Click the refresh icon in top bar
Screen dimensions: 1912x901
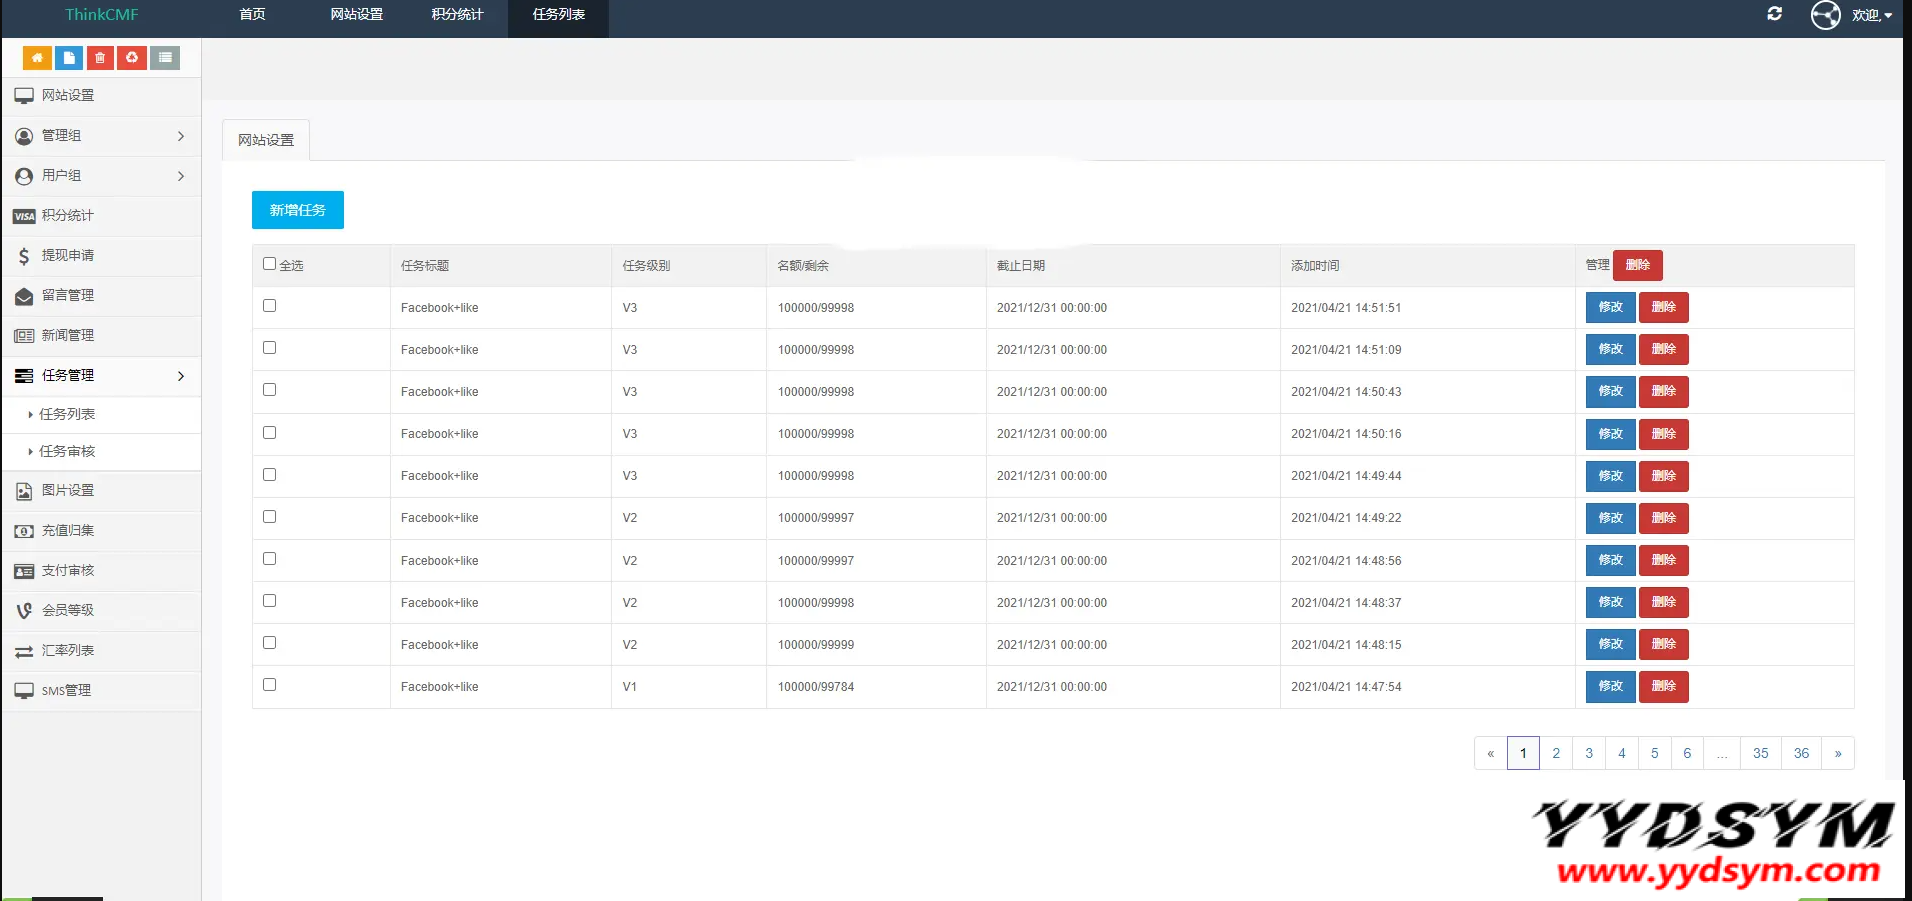1774,14
